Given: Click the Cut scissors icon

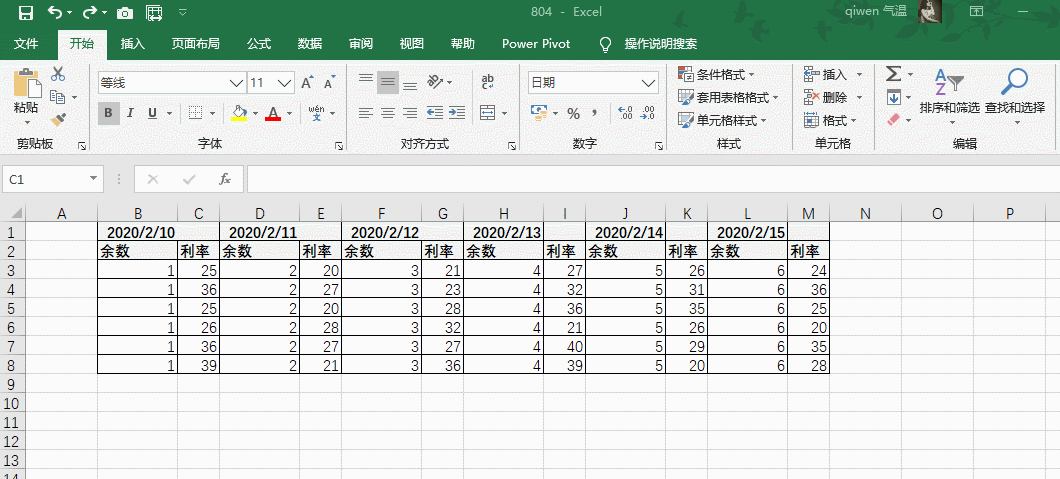Looking at the screenshot, I should [58, 74].
